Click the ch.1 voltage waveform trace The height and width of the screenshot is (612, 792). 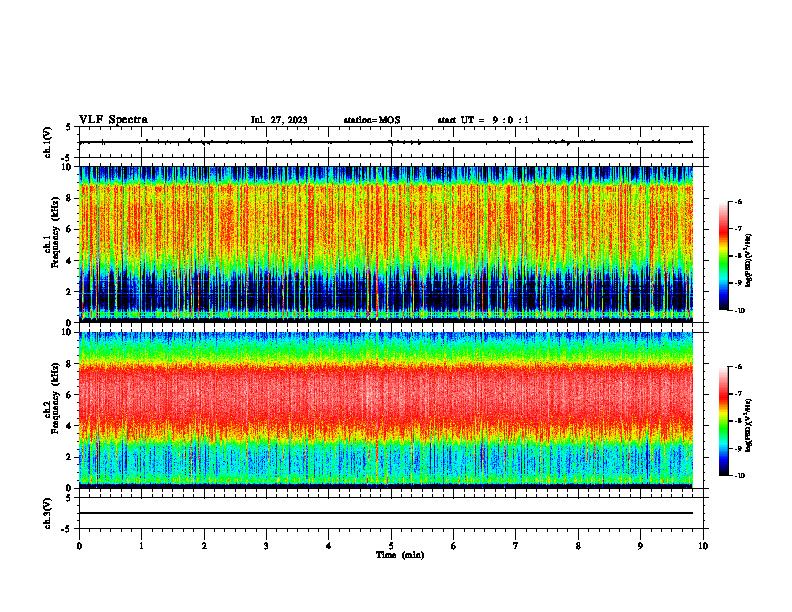click(386, 142)
